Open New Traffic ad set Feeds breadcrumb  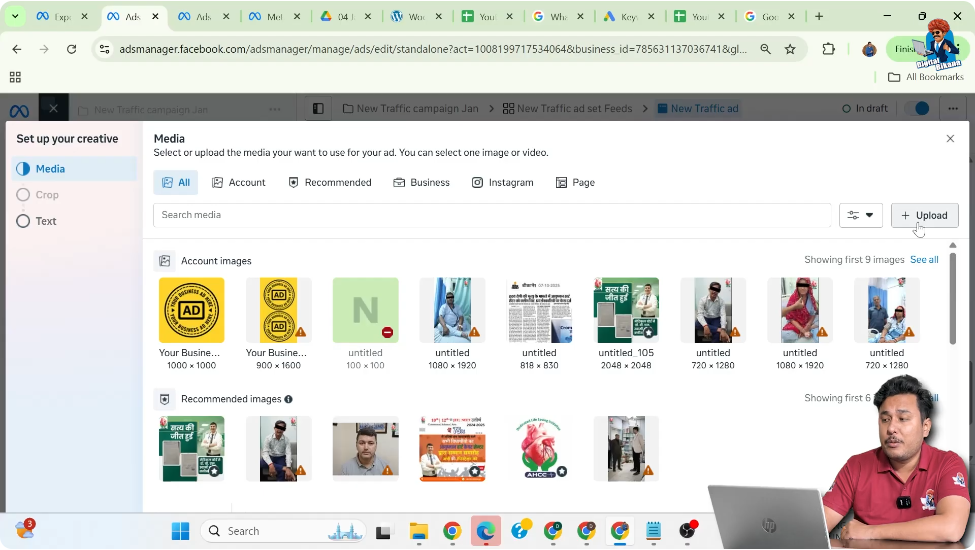tap(567, 109)
